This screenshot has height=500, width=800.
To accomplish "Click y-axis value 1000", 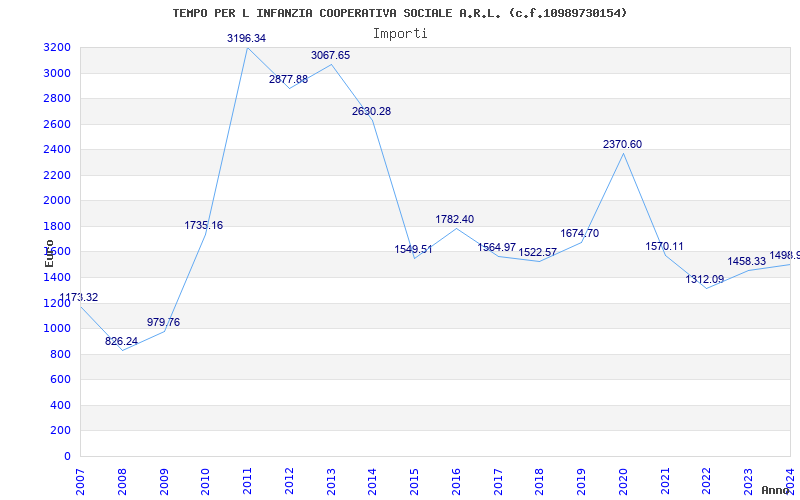I will click(57, 329).
